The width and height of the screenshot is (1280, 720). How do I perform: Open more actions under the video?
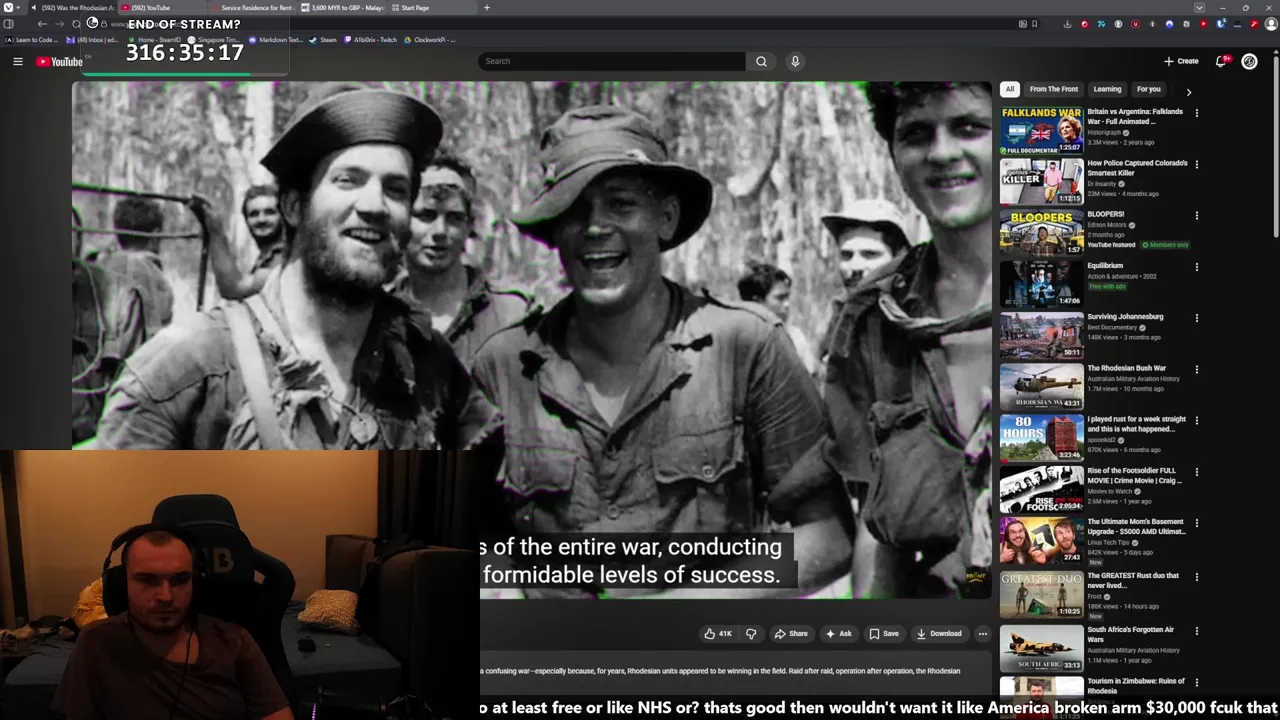coord(982,633)
